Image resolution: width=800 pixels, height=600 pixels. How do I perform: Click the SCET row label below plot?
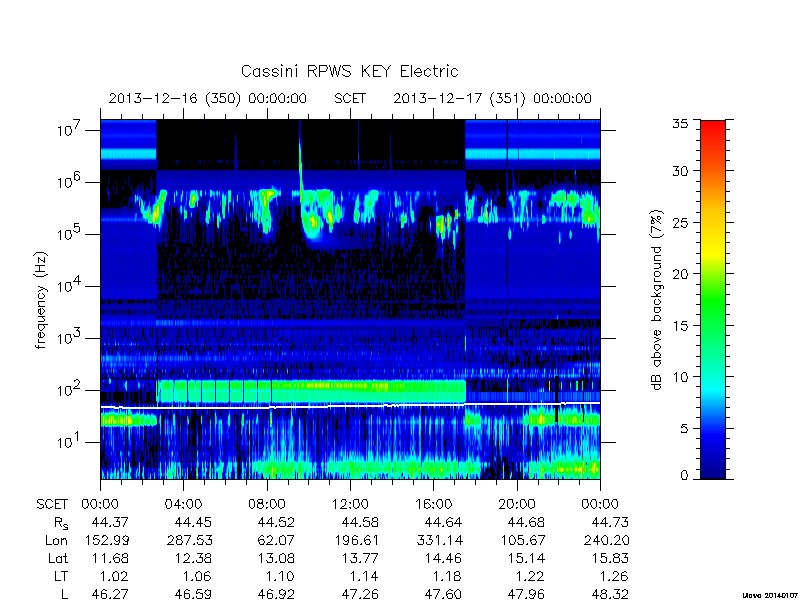pyautogui.click(x=52, y=504)
